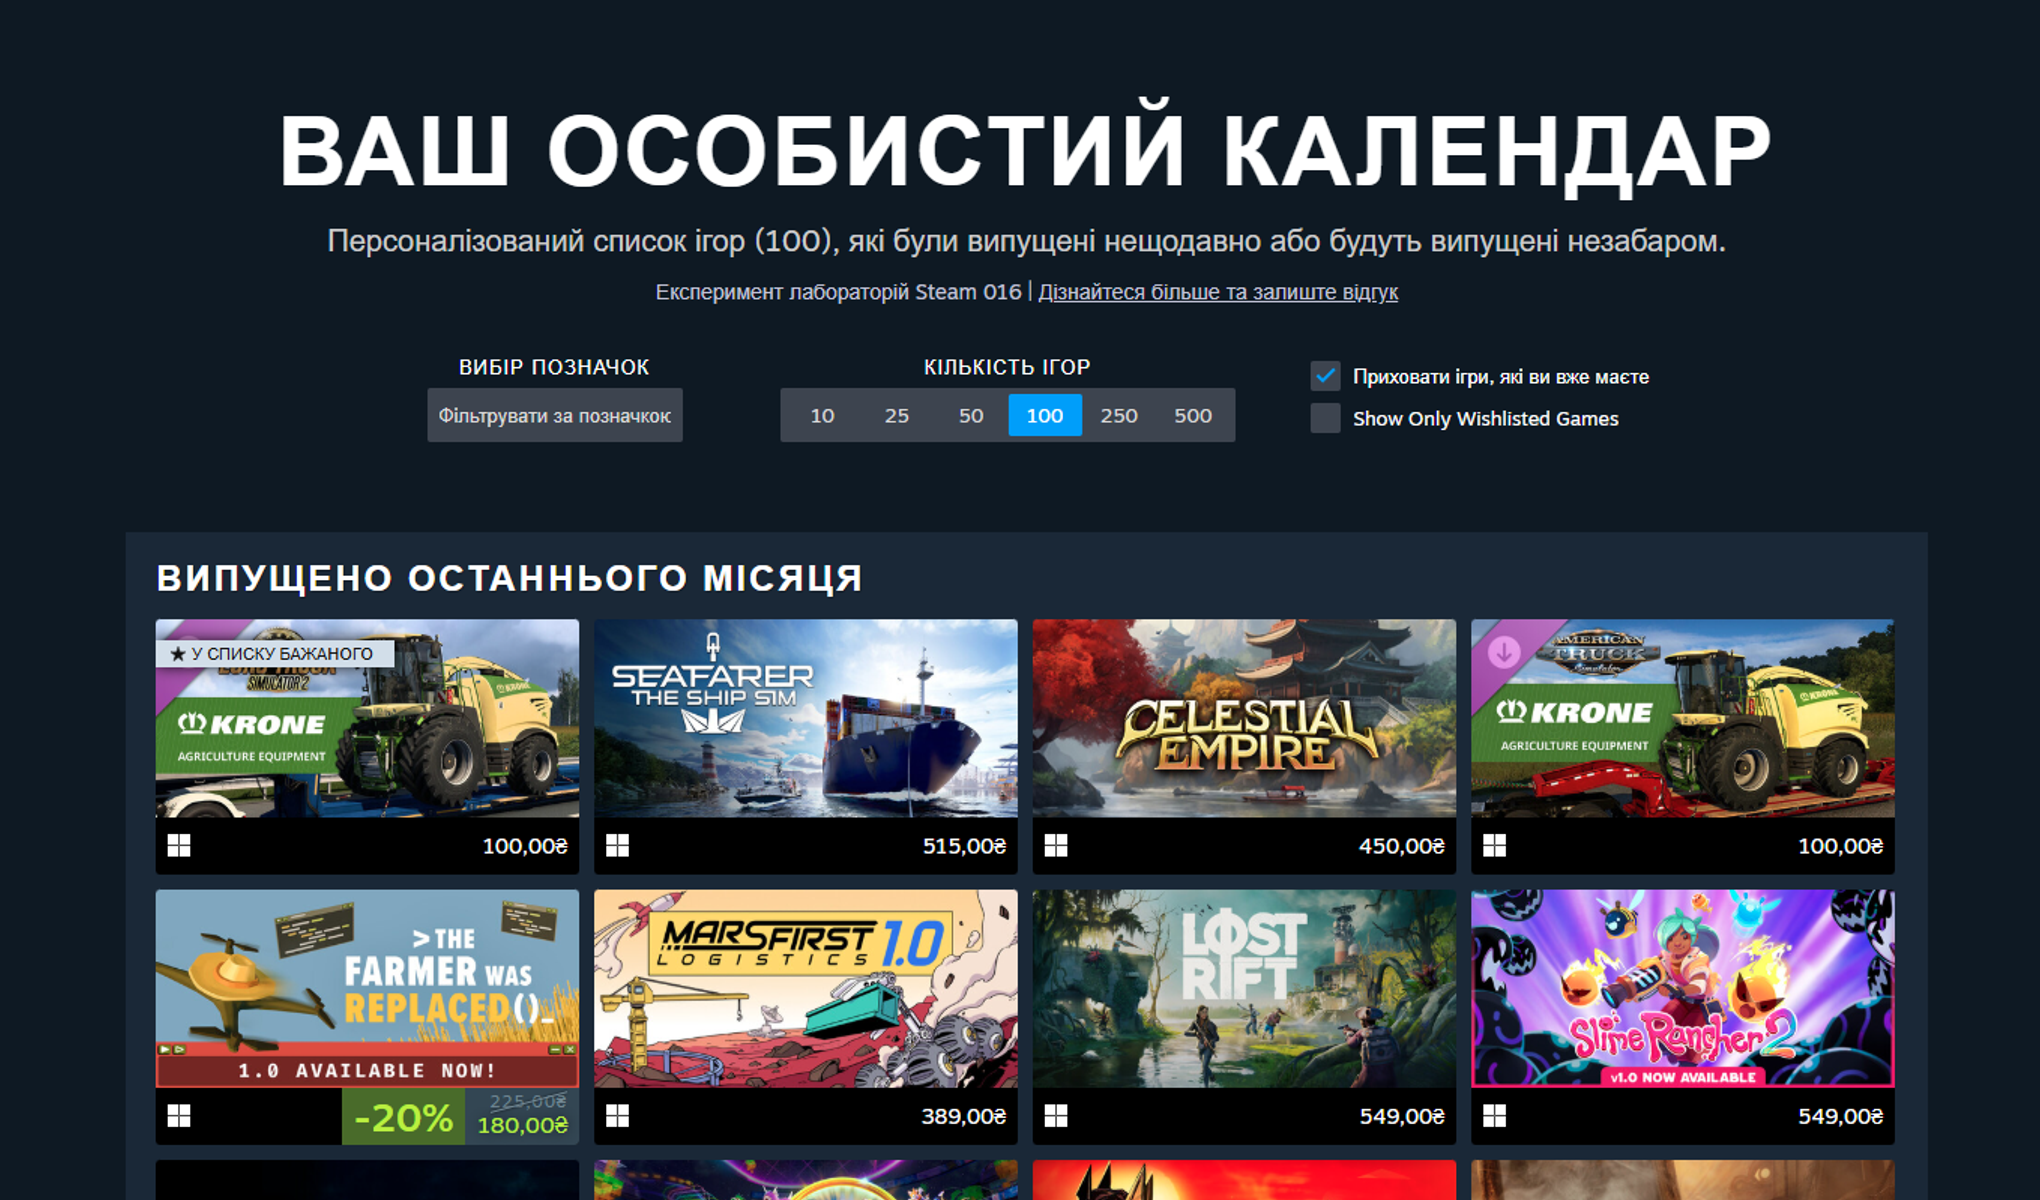Set game count to 25
This screenshot has width=2040, height=1200.
click(x=897, y=415)
